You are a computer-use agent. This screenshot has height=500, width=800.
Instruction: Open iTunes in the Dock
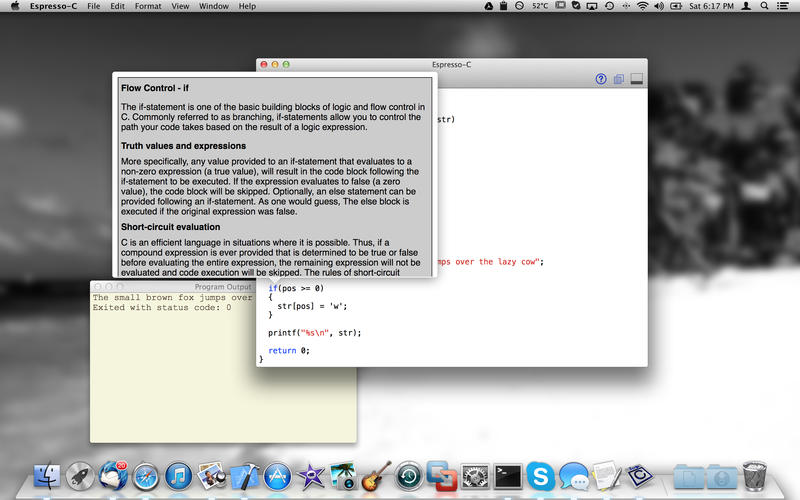tap(179, 476)
